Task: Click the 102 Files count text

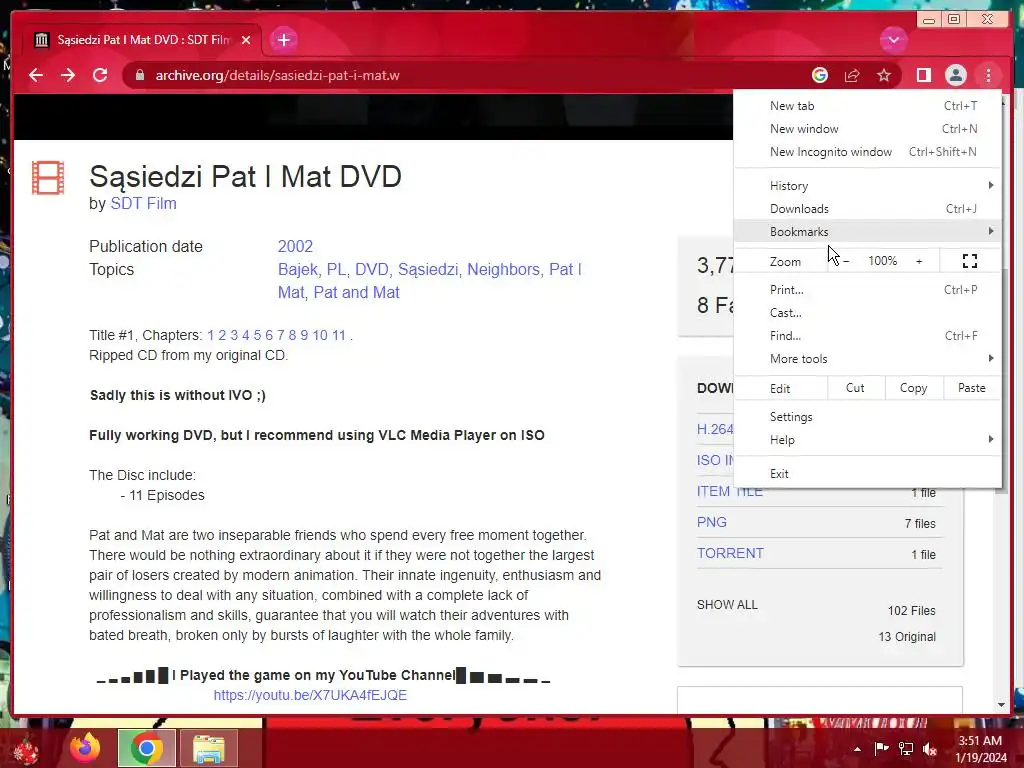Action: click(912, 611)
